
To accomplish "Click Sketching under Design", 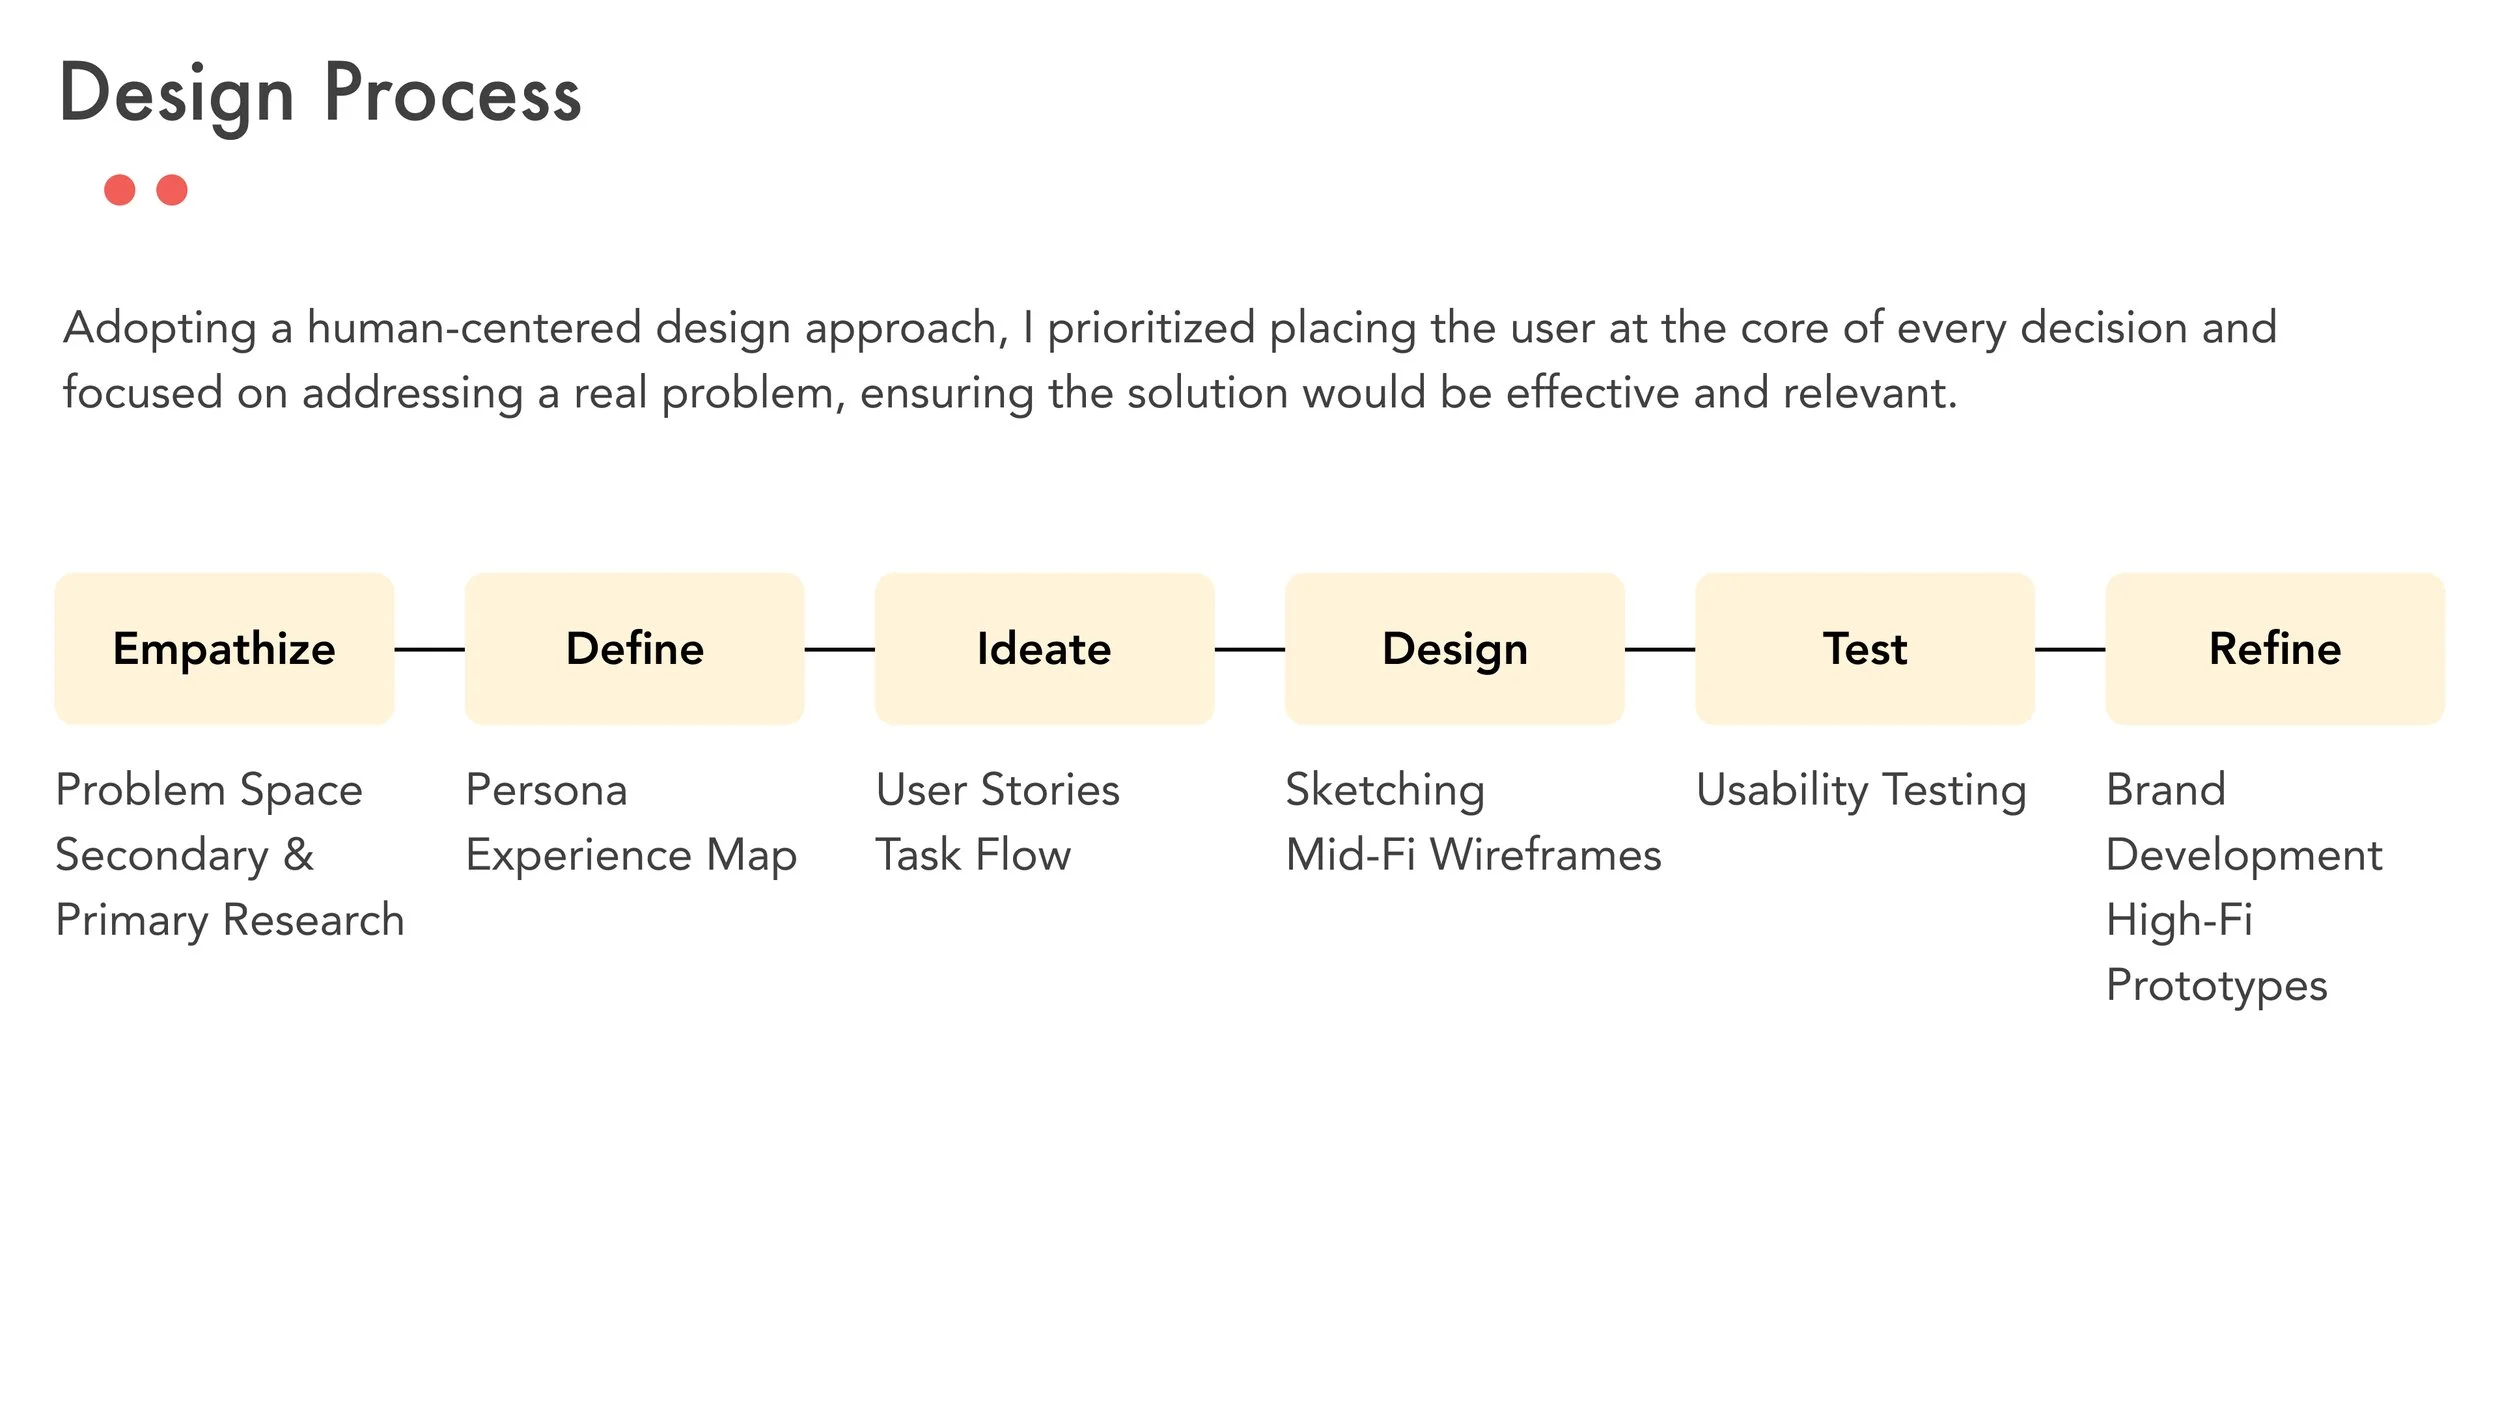I will (x=1385, y=791).
